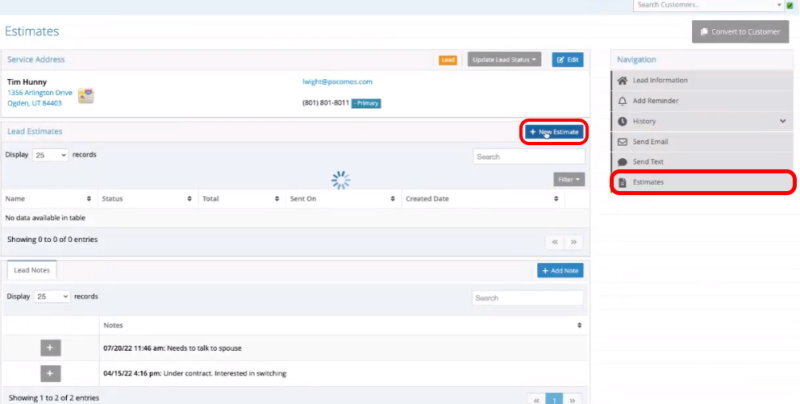Click the clock icon next to History
The width and height of the screenshot is (800, 404).
(623, 121)
